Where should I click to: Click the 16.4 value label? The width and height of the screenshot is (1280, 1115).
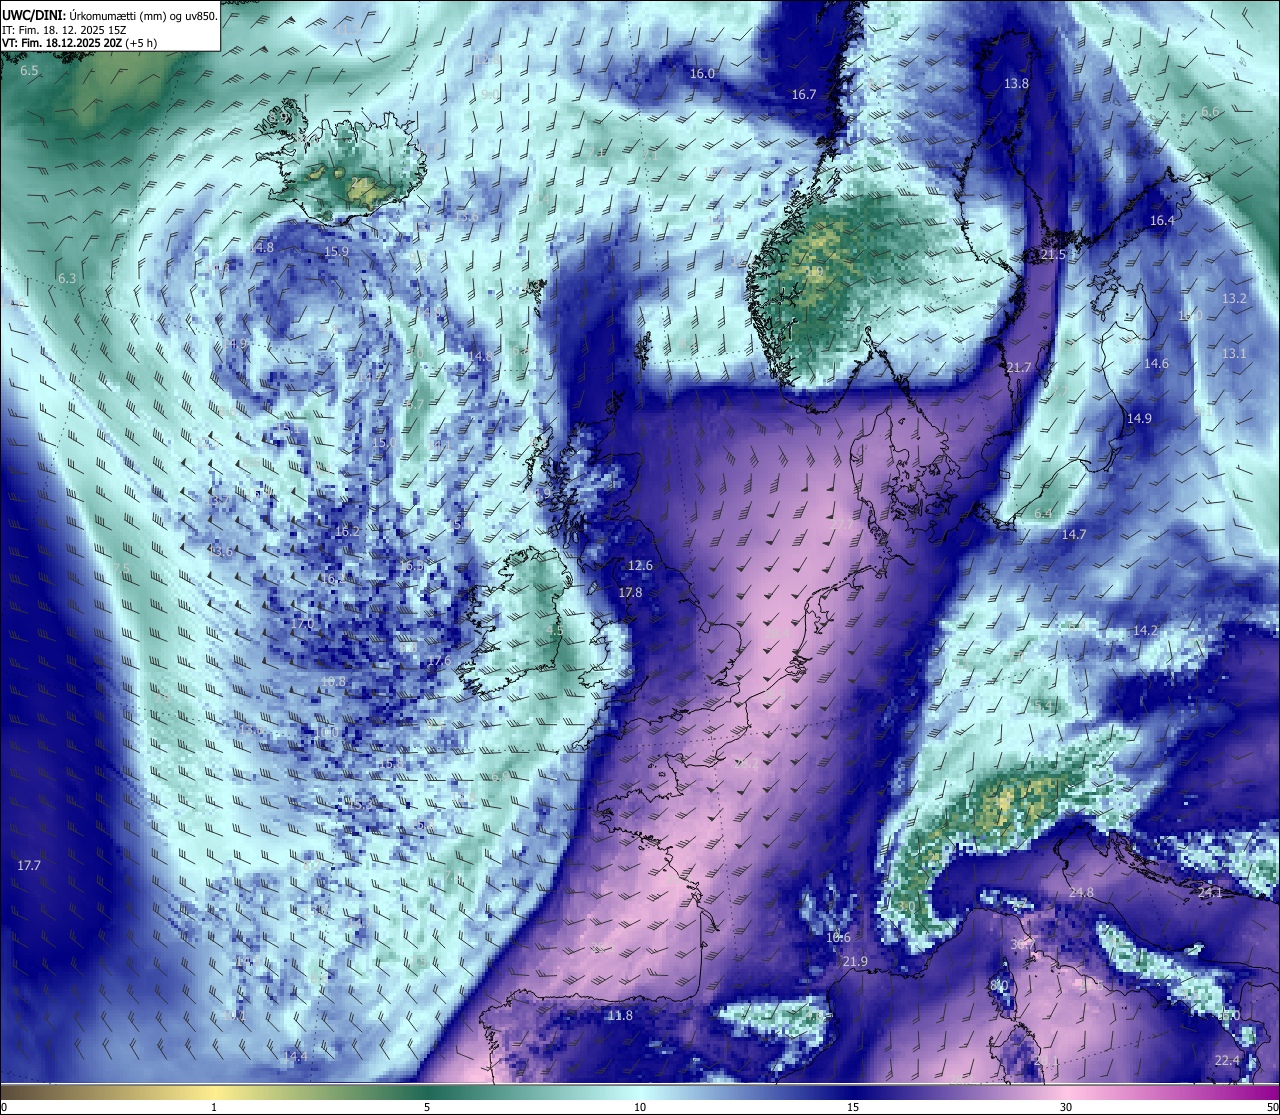(1162, 220)
